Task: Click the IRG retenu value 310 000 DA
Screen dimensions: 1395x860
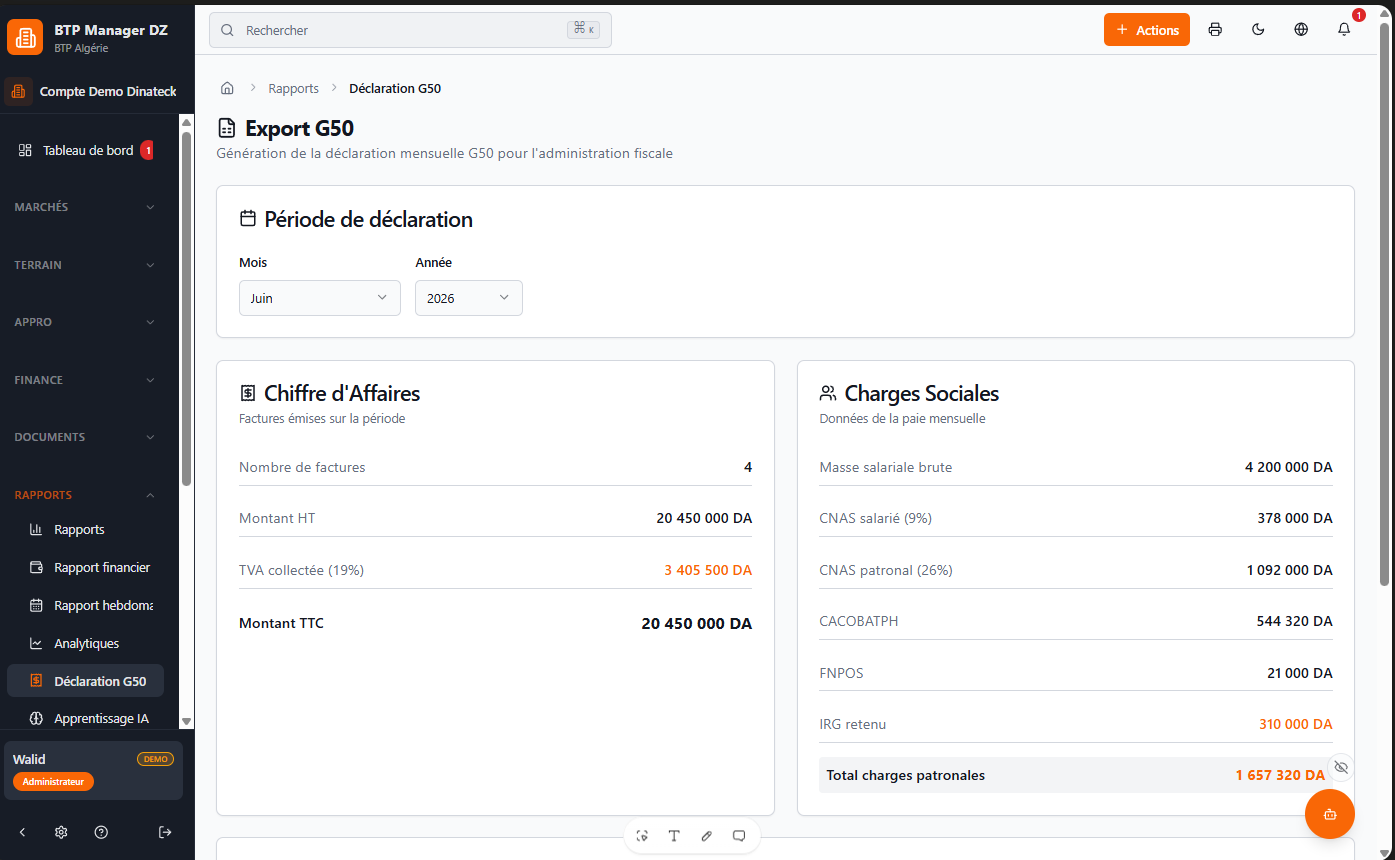Action: click(x=1296, y=724)
